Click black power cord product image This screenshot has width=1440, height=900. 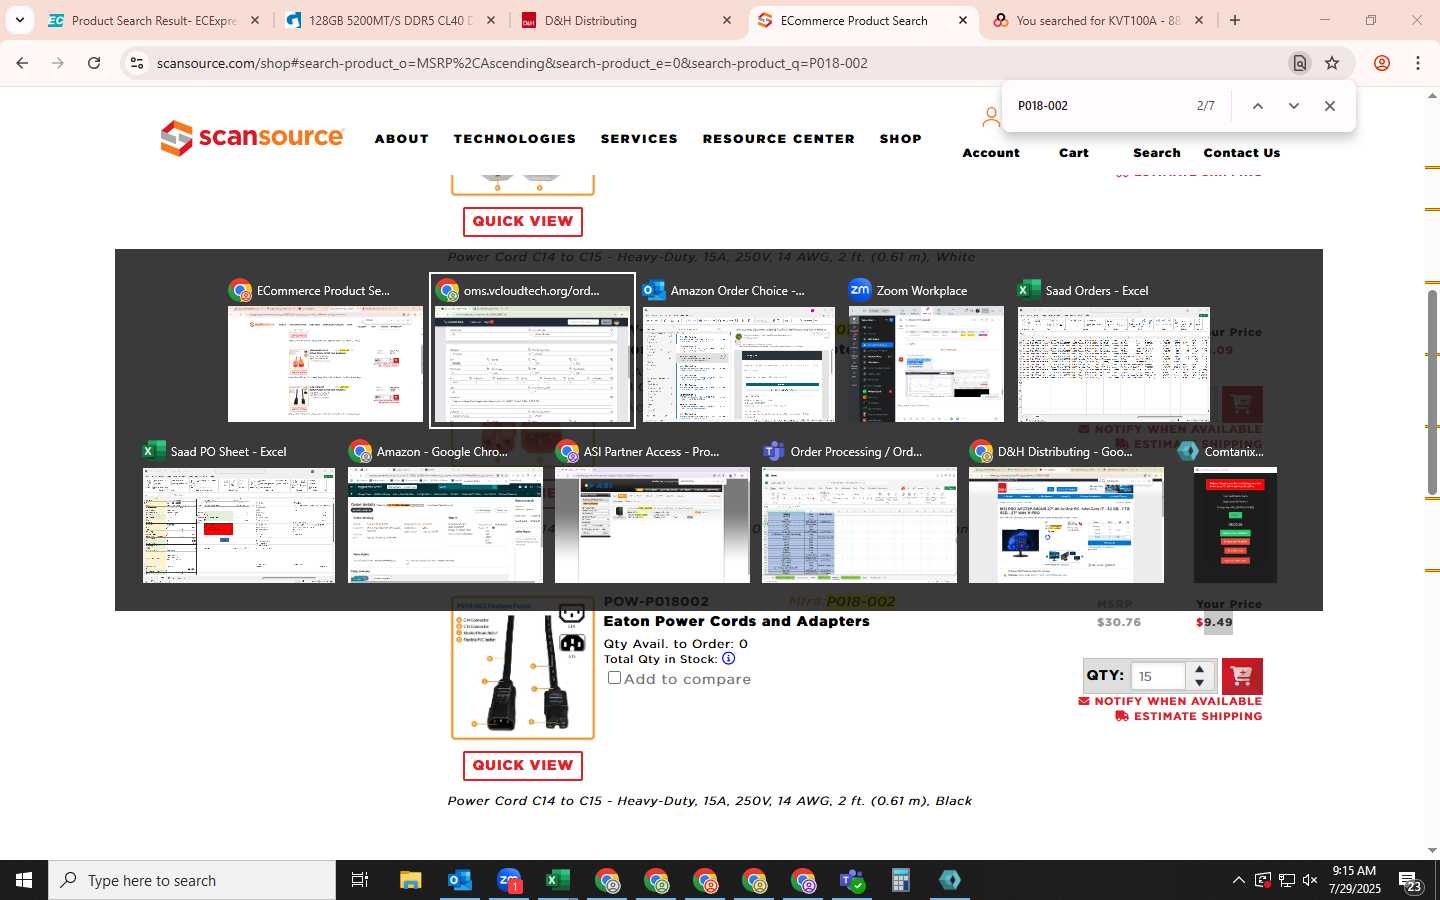pyautogui.click(x=523, y=669)
